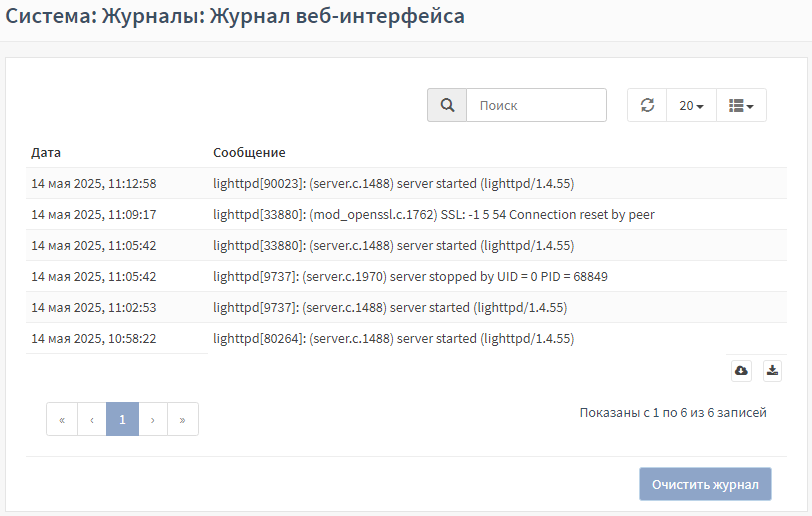The height and width of the screenshot is (516, 812).
Task: Click the Дата column header
Action: (46, 152)
